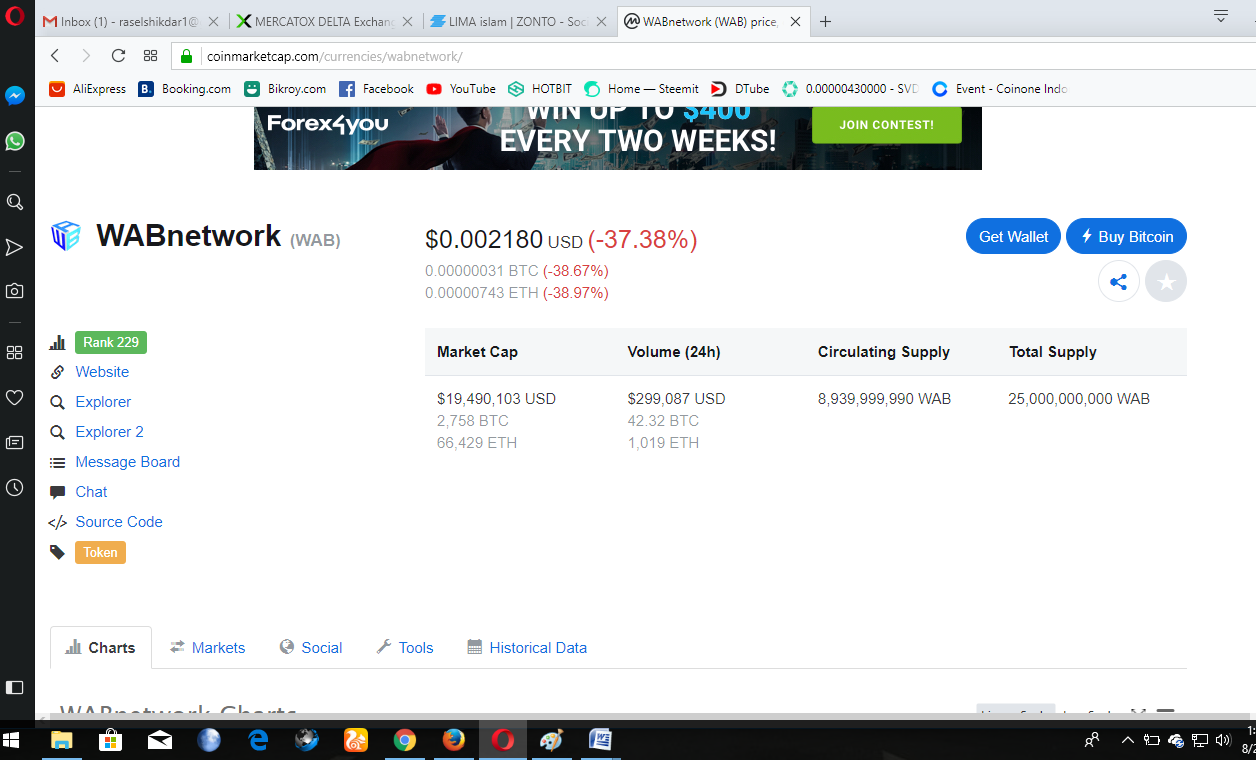This screenshot has width=1256, height=770.
Task: Open the Explorer link
Action: tap(103, 402)
